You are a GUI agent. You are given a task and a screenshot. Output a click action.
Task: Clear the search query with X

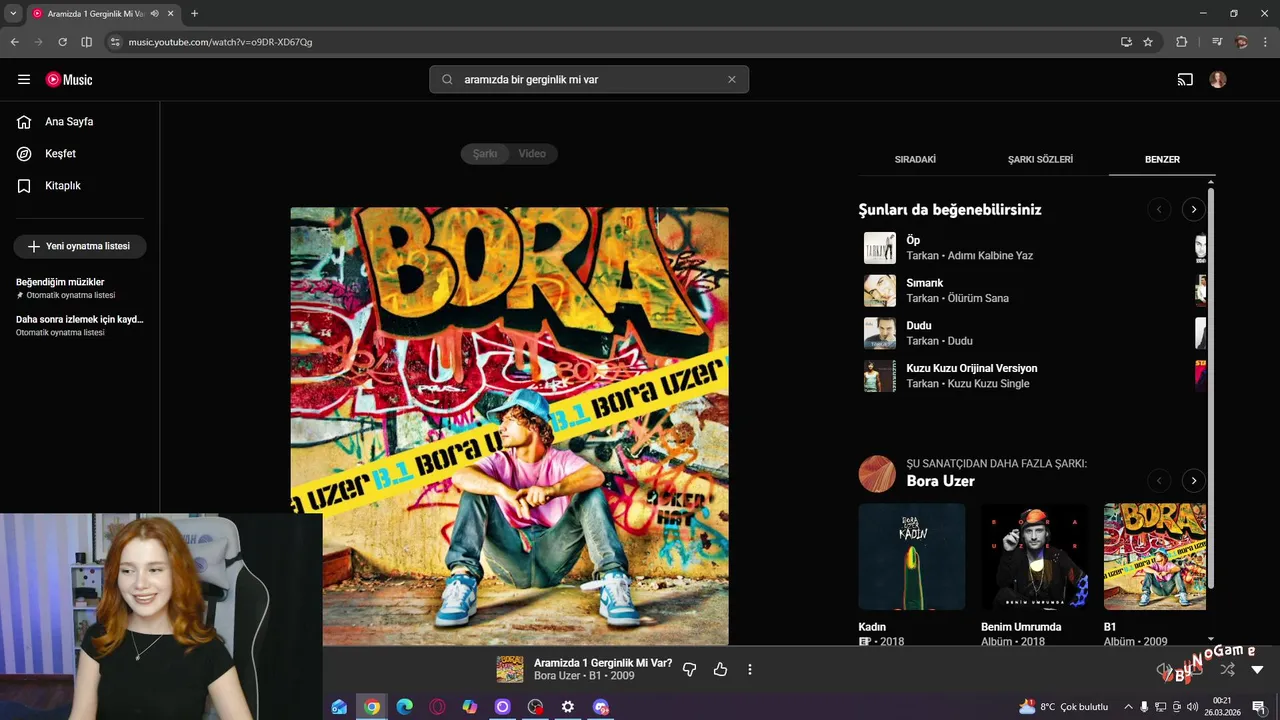point(732,80)
